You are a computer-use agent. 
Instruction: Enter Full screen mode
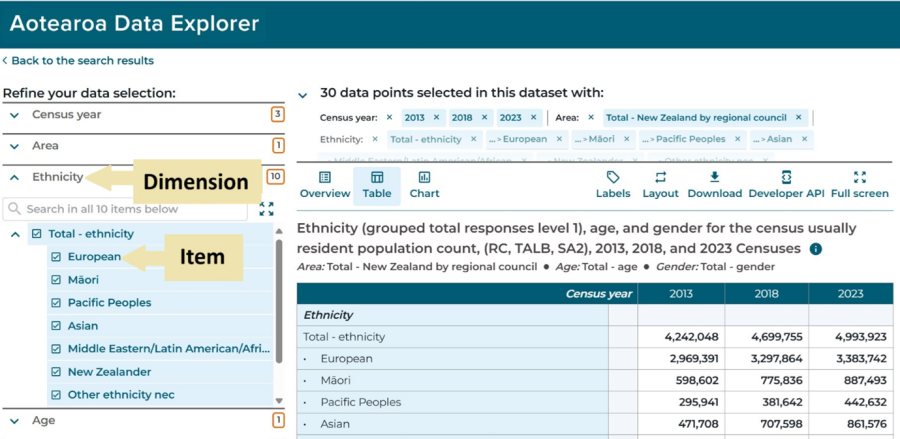pos(859,185)
